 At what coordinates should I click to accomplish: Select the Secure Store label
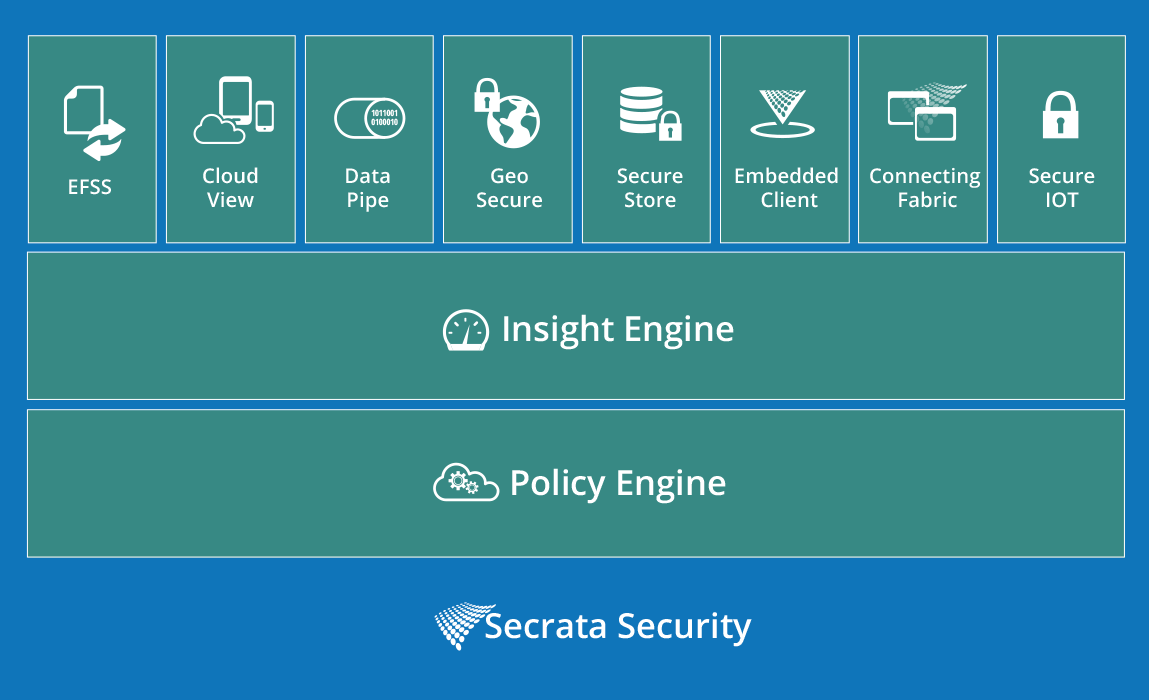pos(650,188)
